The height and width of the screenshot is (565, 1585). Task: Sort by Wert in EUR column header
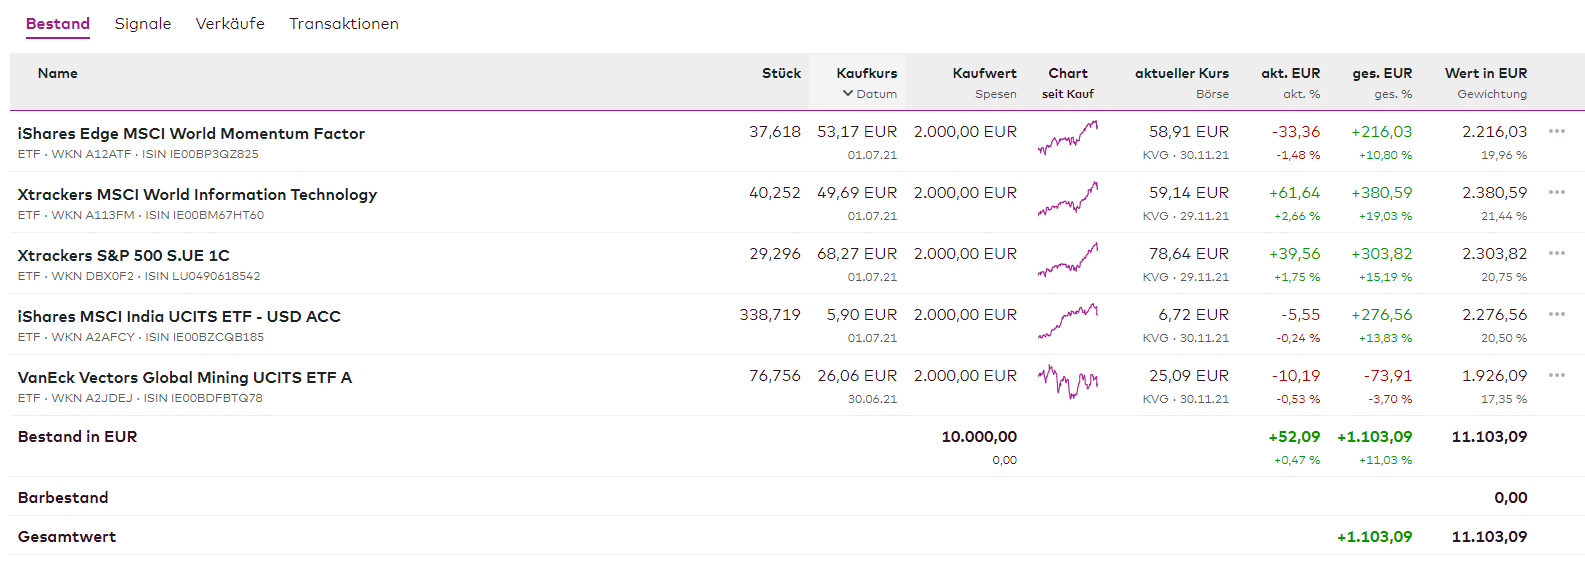[1485, 74]
